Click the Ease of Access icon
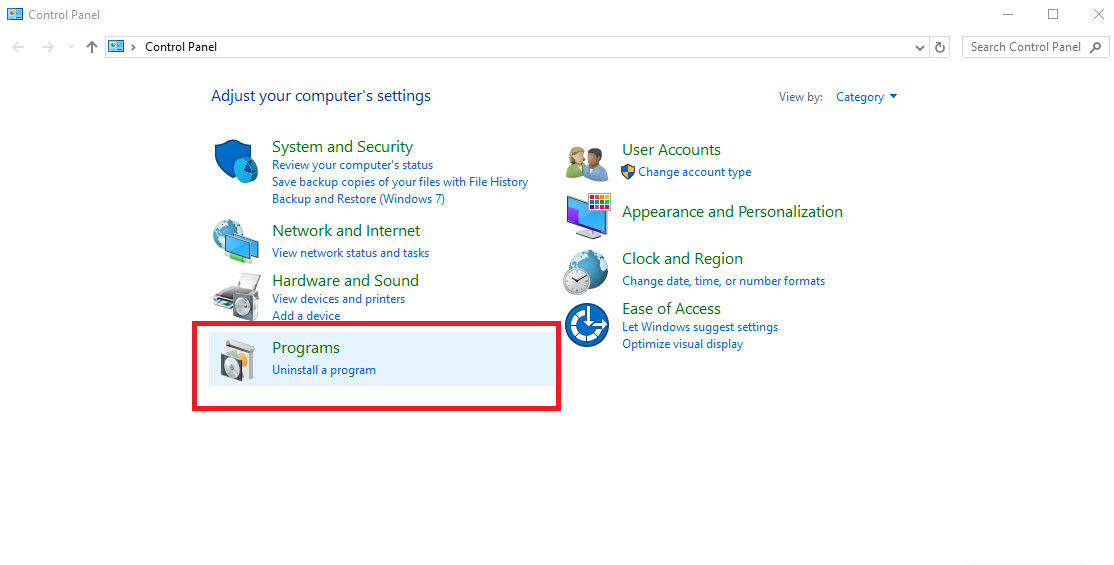Screen dimensions: 1114x565 (587, 325)
